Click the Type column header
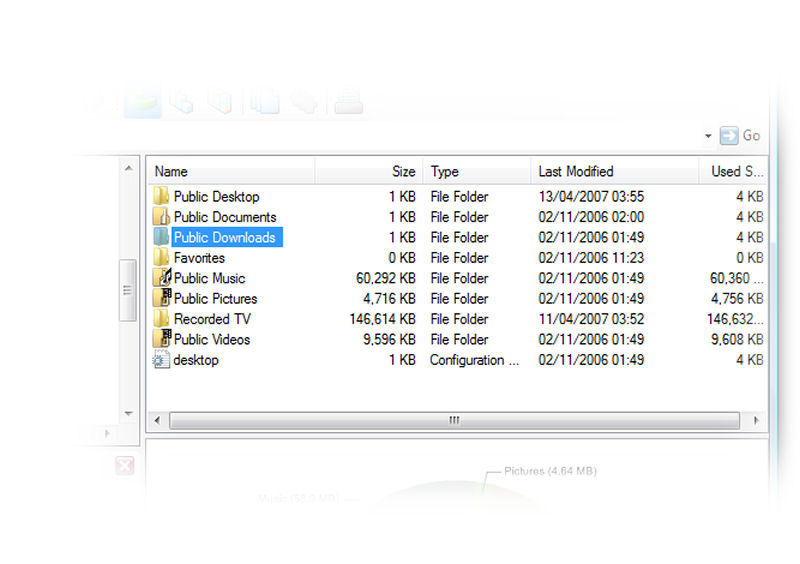This screenshot has width=800, height=564. point(476,171)
